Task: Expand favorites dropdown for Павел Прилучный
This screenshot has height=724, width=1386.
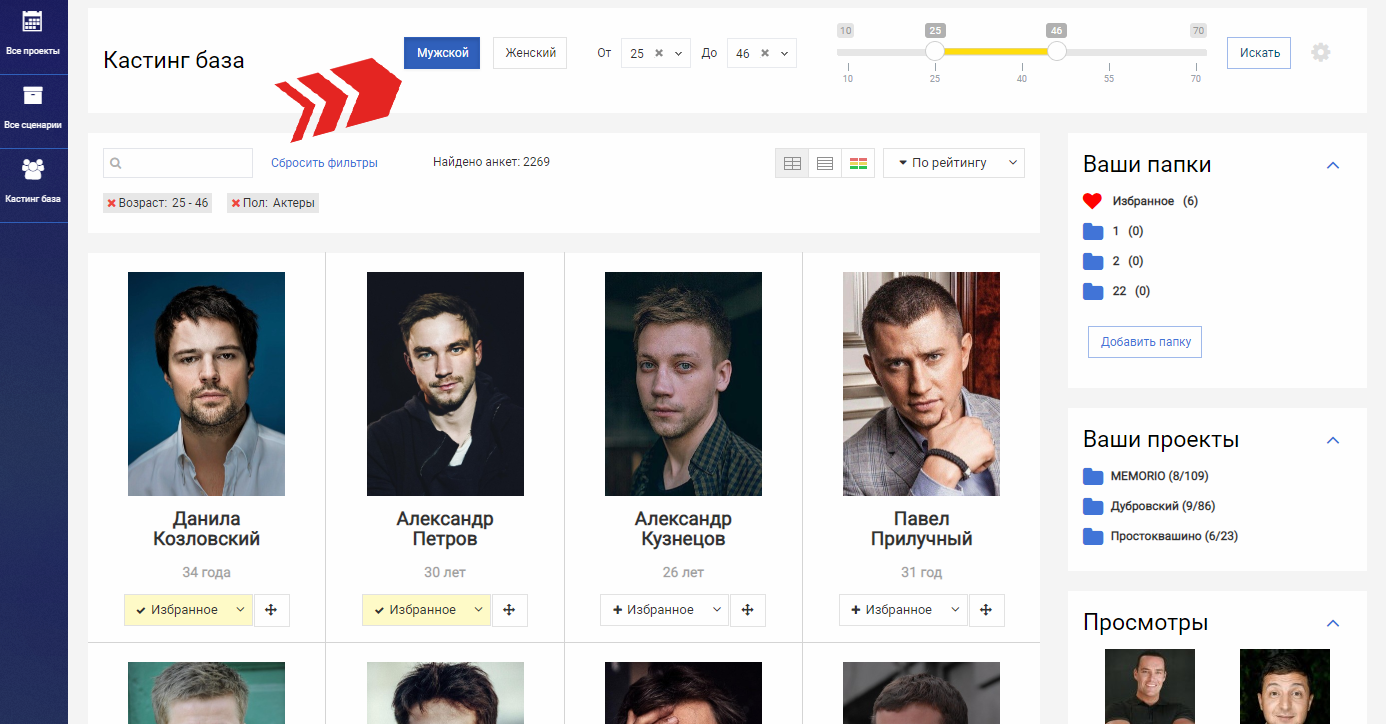Action: [x=955, y=610]
